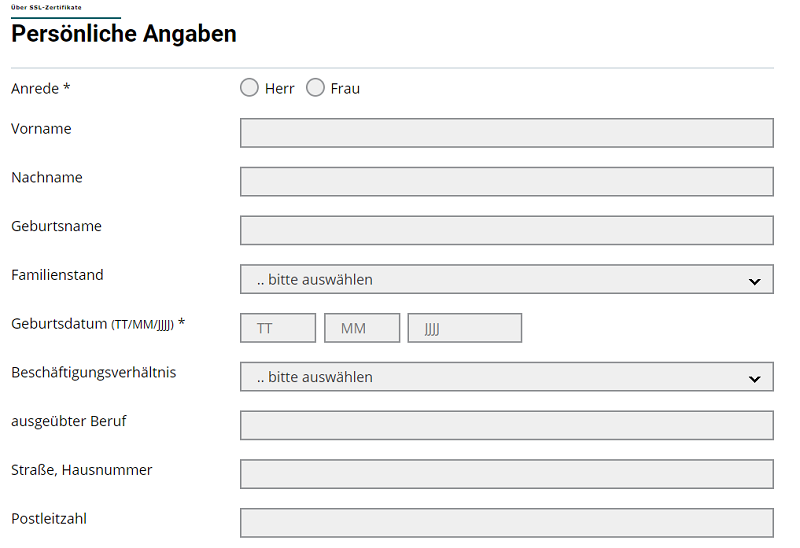
Task: Click the Vorname input field
Action: pyautogui.click(x=507, y=133)
